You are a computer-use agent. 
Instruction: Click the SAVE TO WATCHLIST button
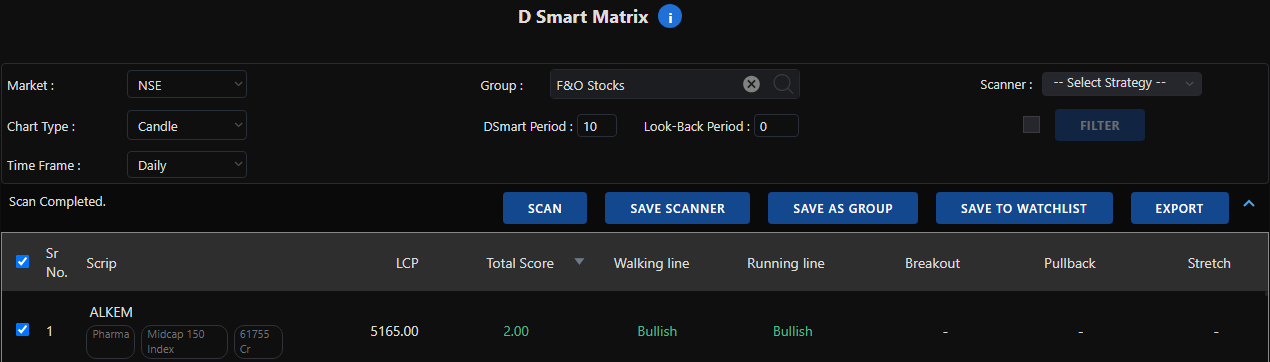click(1023, 208)
